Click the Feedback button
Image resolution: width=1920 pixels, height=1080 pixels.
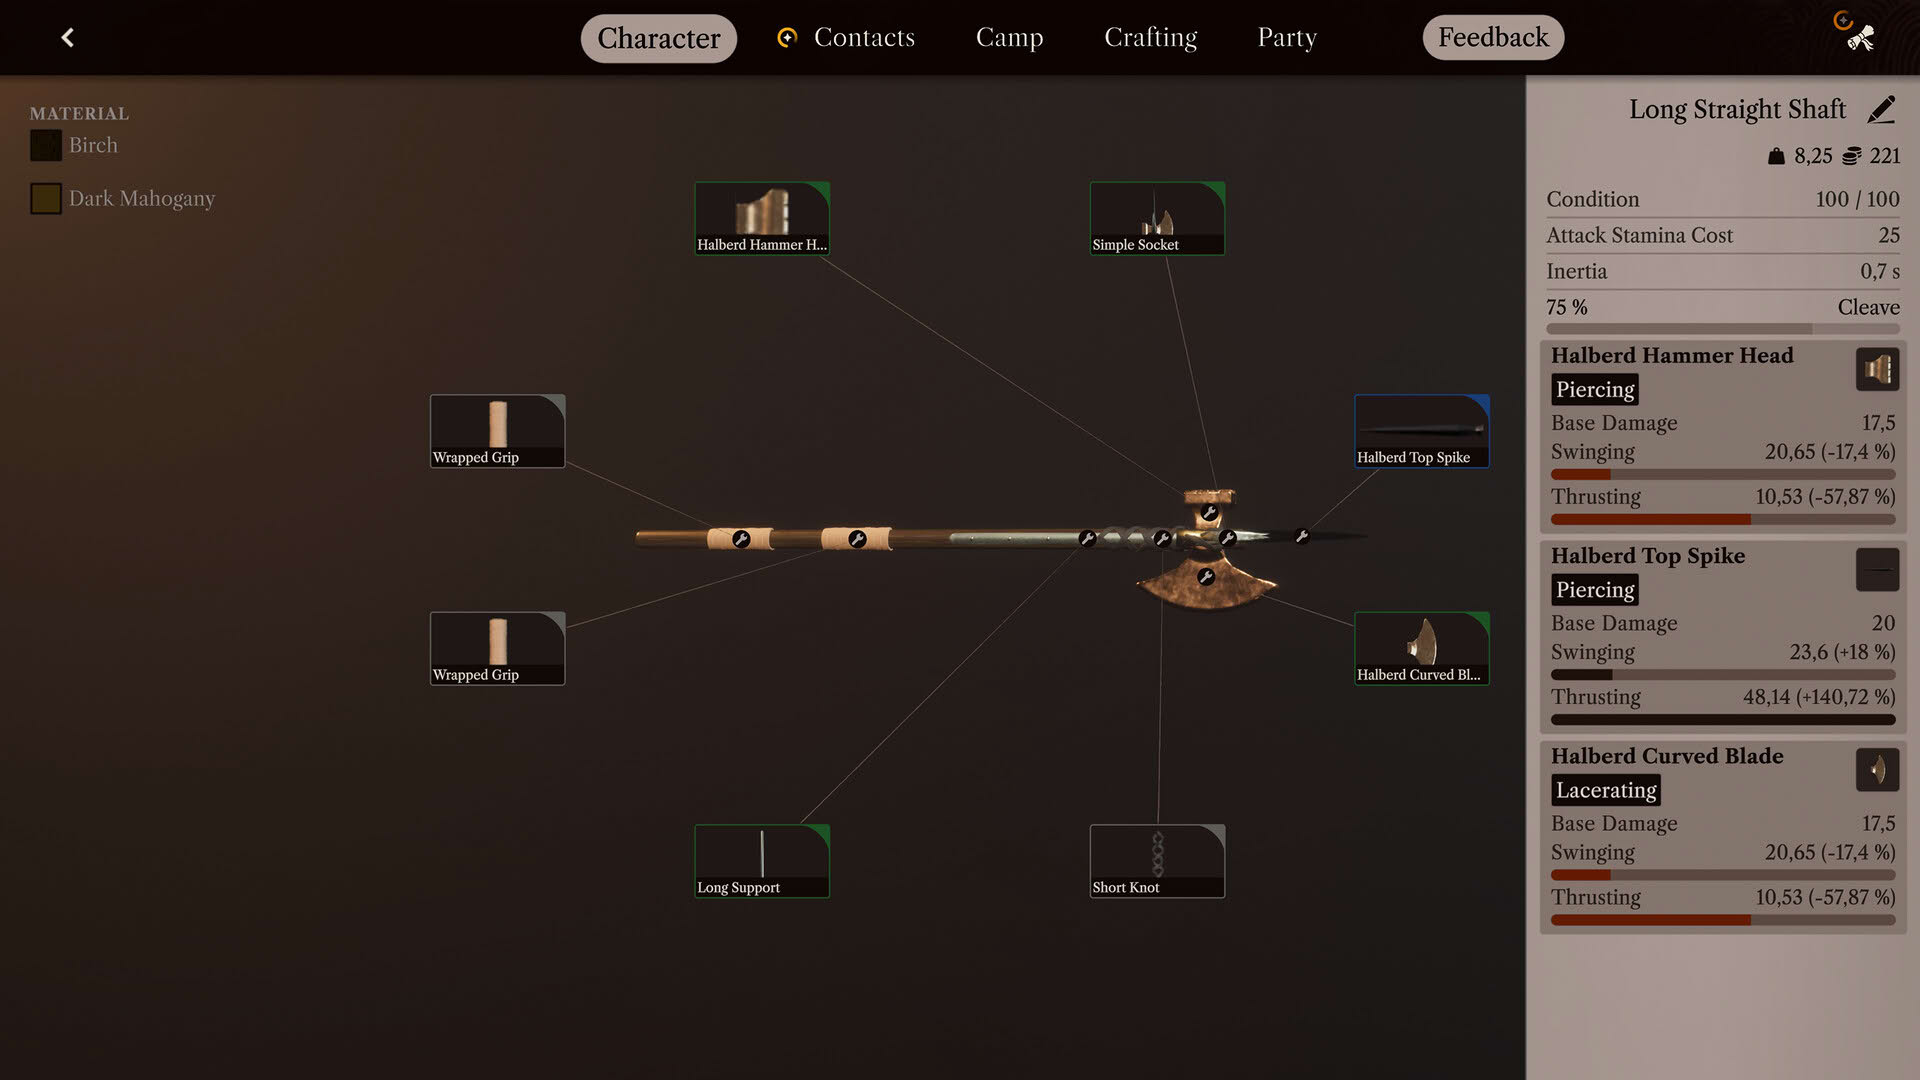click(x=1493, y=38)
